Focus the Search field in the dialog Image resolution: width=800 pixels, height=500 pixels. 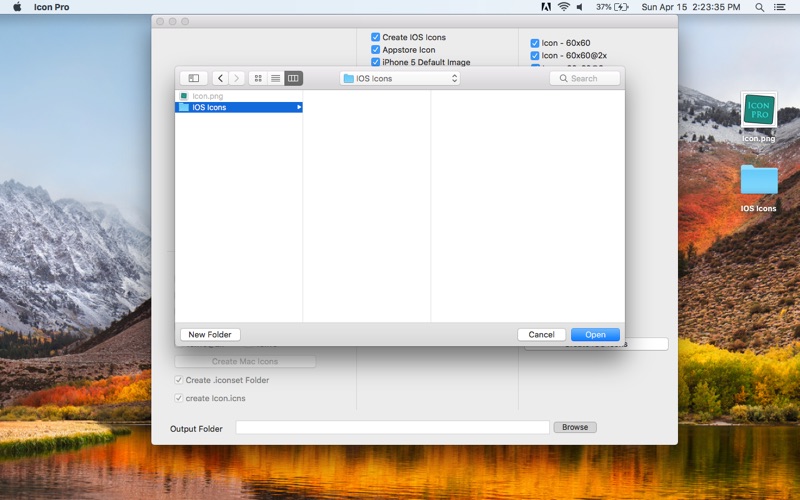tap(585, 78)
